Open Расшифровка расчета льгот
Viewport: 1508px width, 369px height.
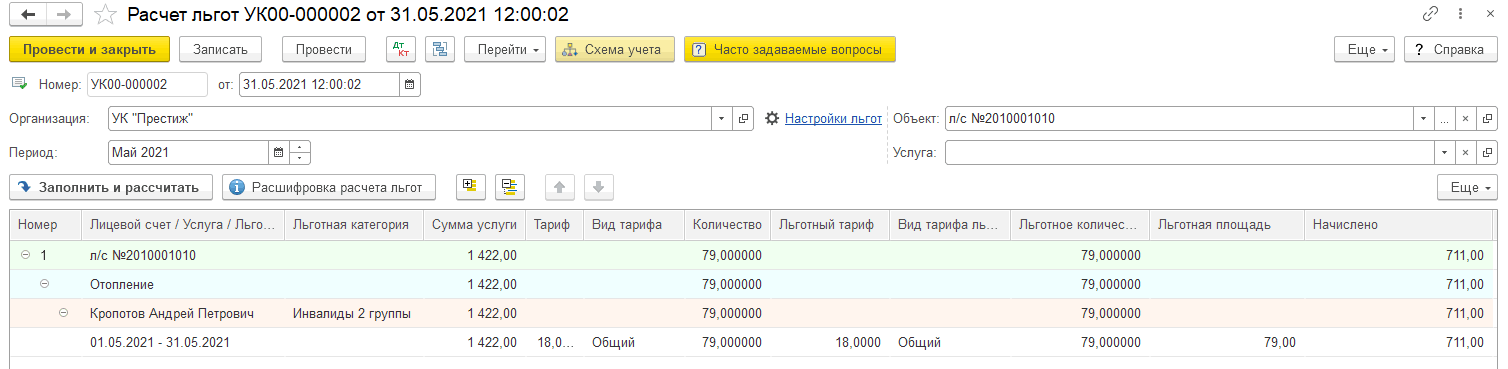tap(329, 187)
